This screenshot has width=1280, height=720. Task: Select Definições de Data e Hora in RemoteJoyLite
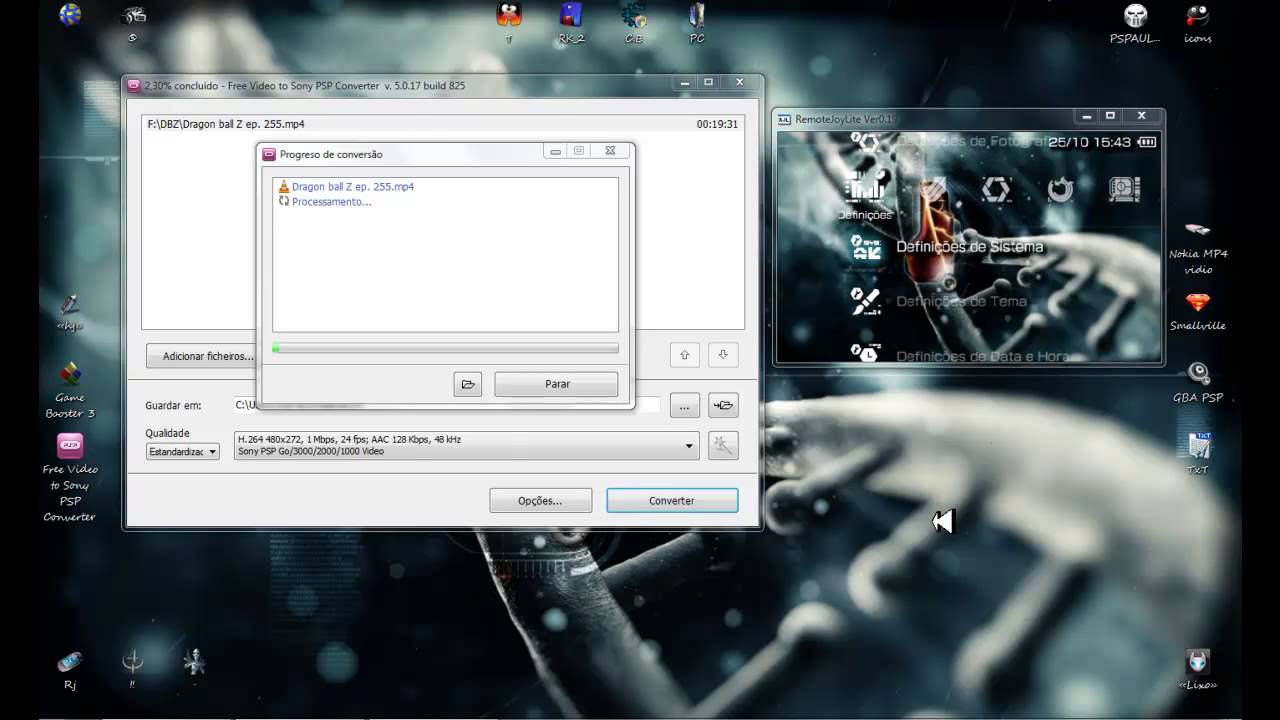983,355
